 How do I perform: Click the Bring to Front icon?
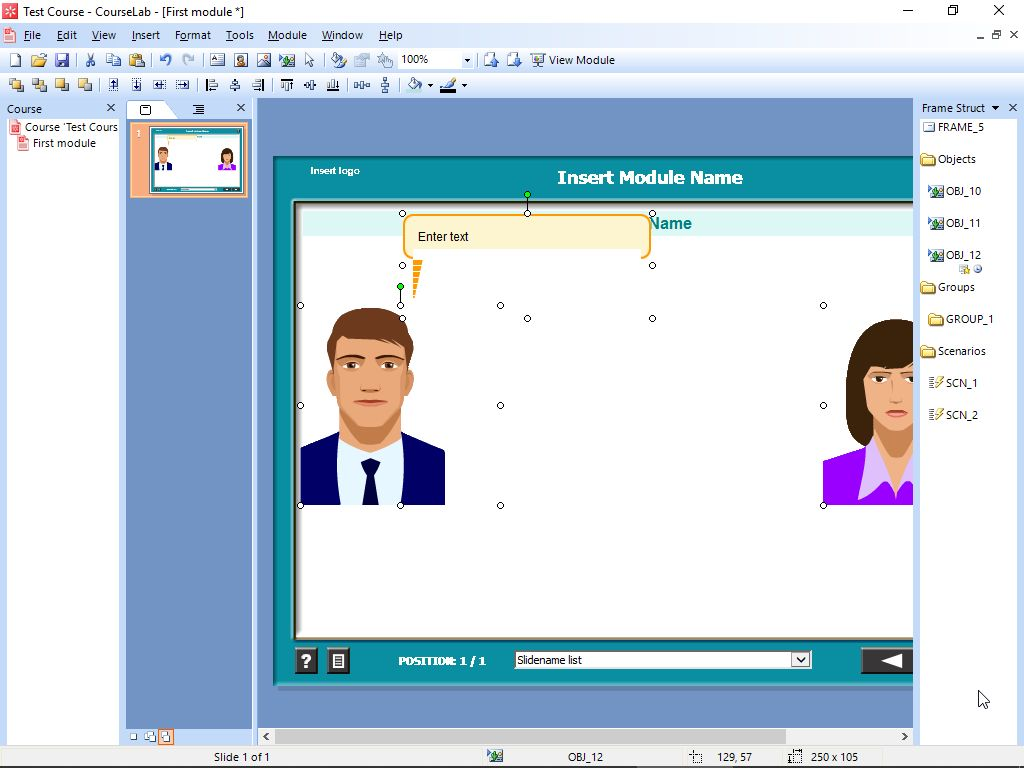tap(13, 85)
